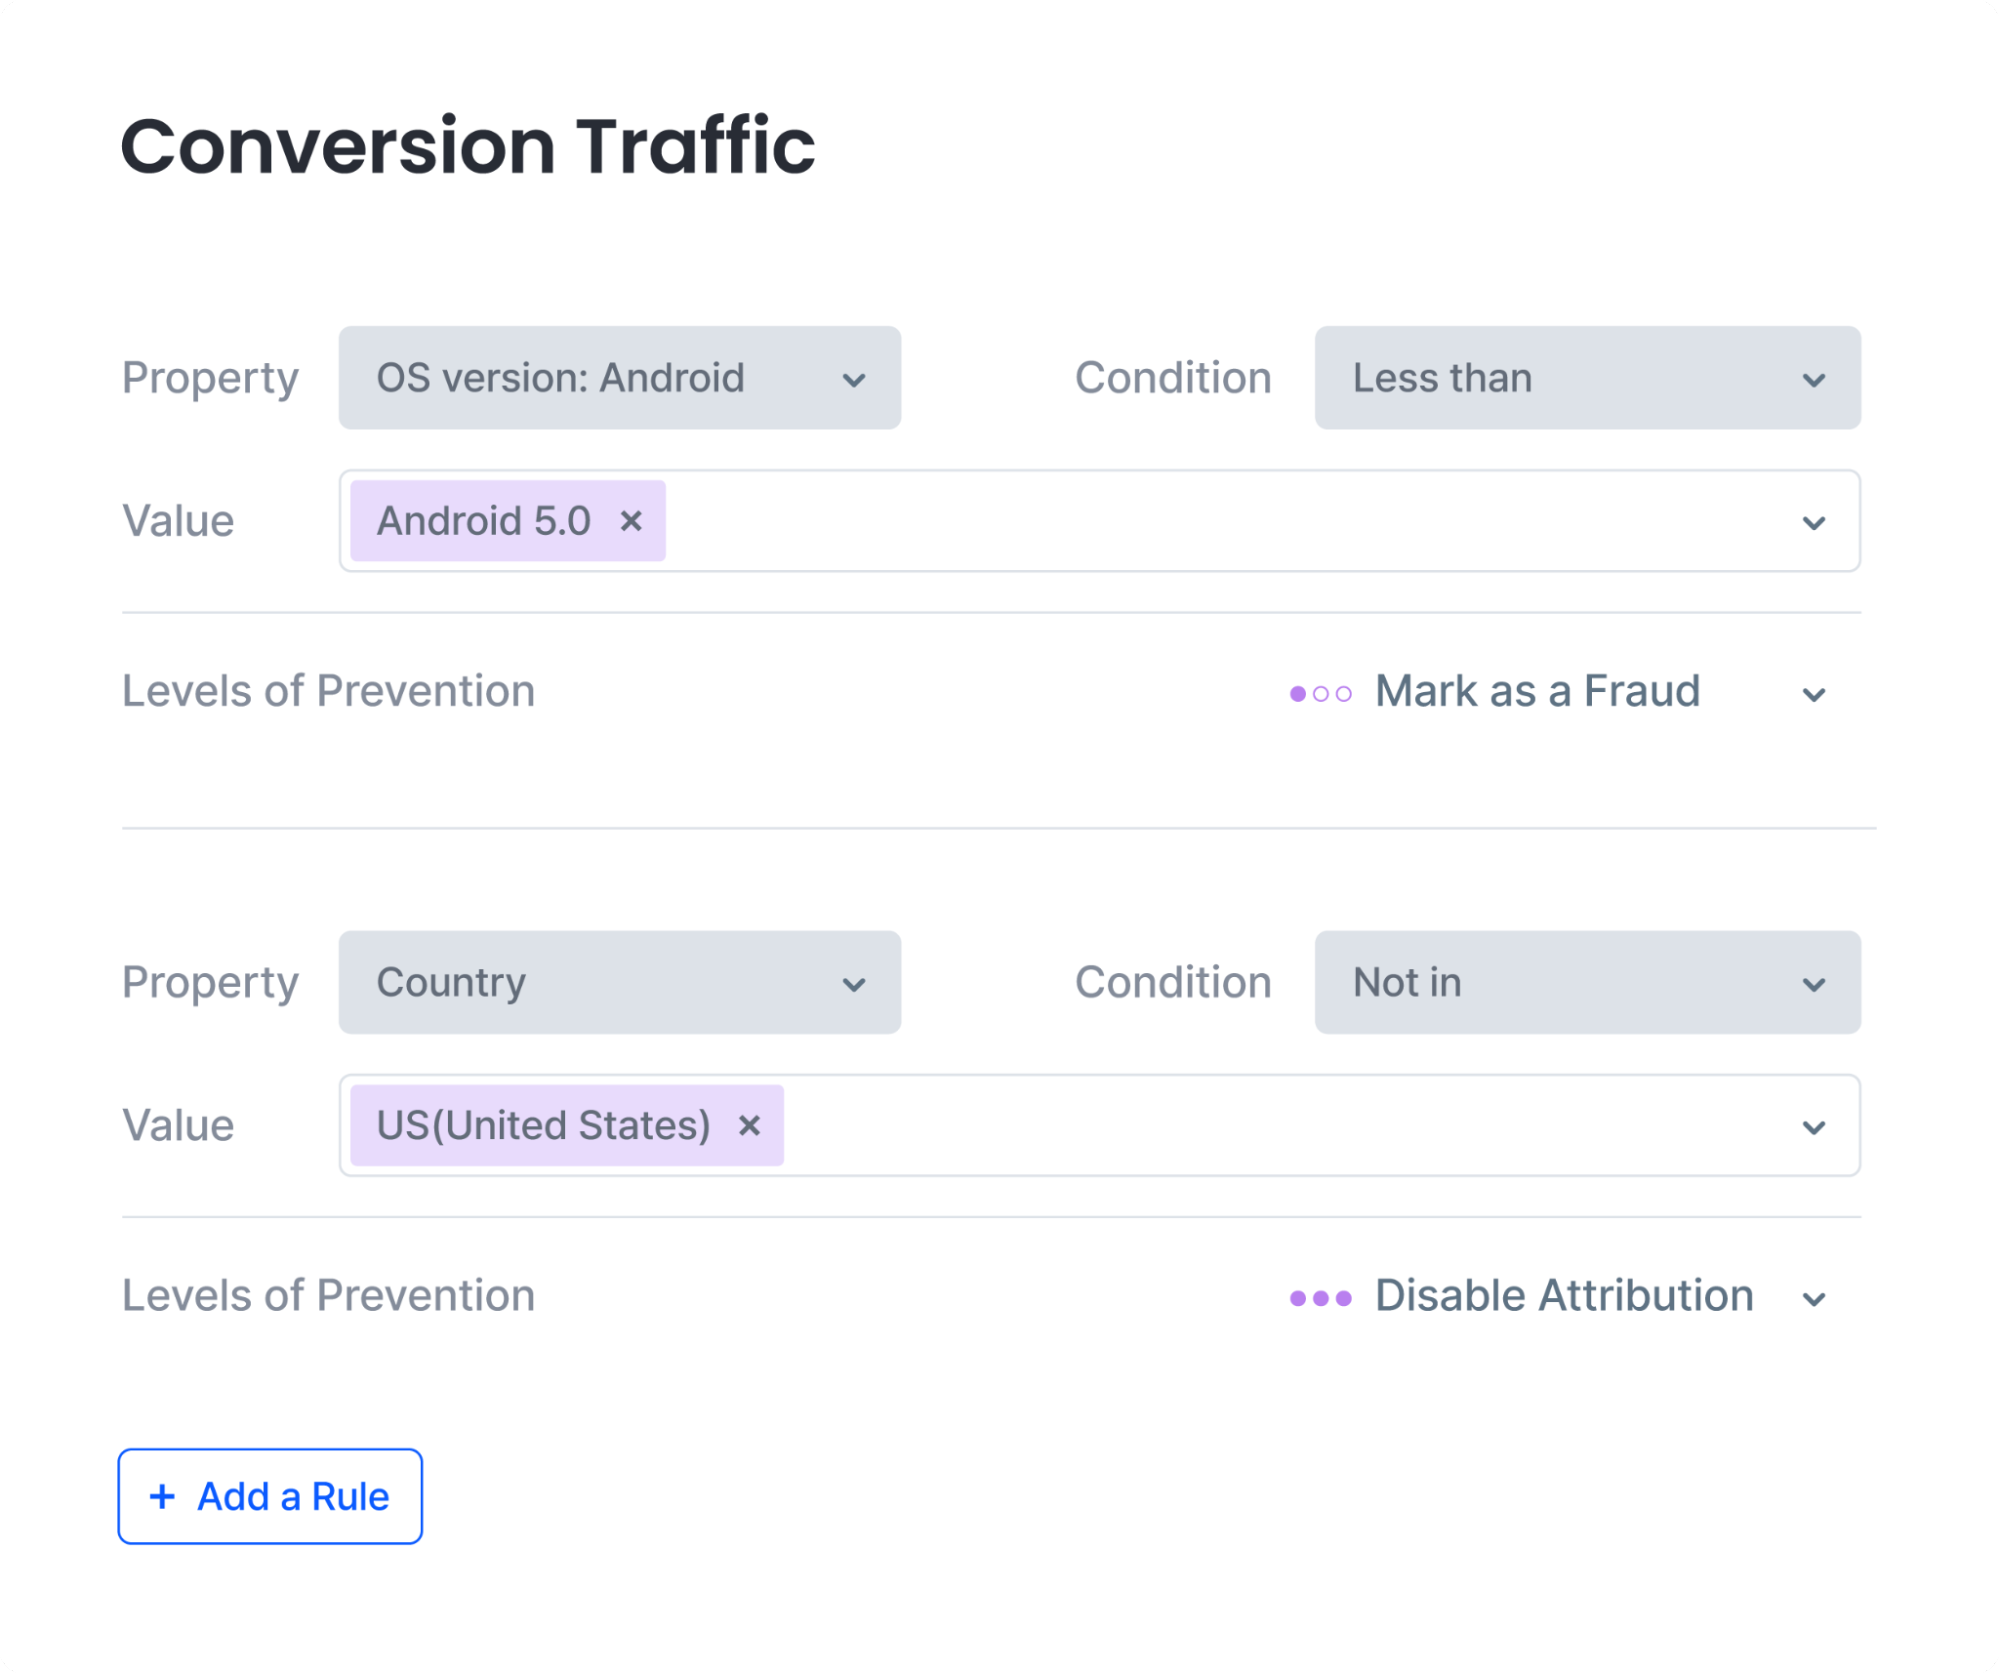Open the Disable Attribution prevention dropdown
The height and width of the screenshot is (1673, 1999).
pos(1560,1297)
